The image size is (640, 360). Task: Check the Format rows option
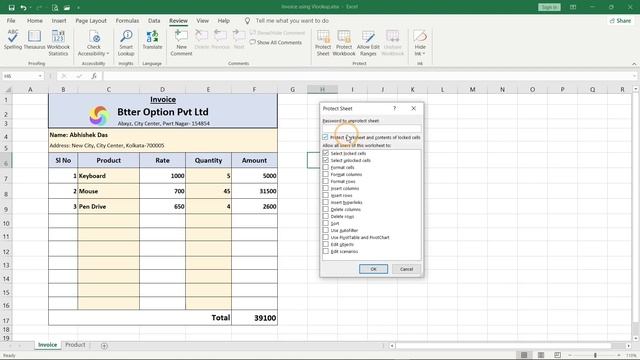tap(326, 181)
